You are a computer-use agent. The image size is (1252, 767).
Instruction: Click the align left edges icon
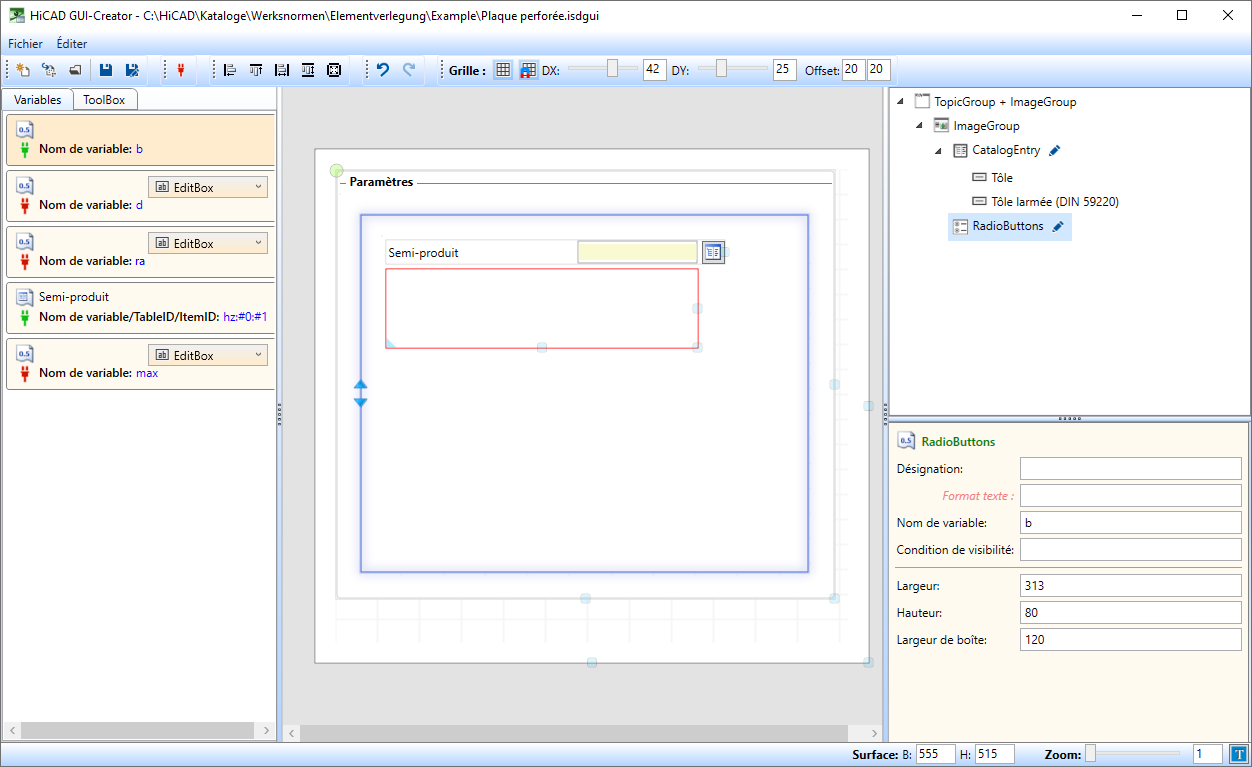point(230,70)
